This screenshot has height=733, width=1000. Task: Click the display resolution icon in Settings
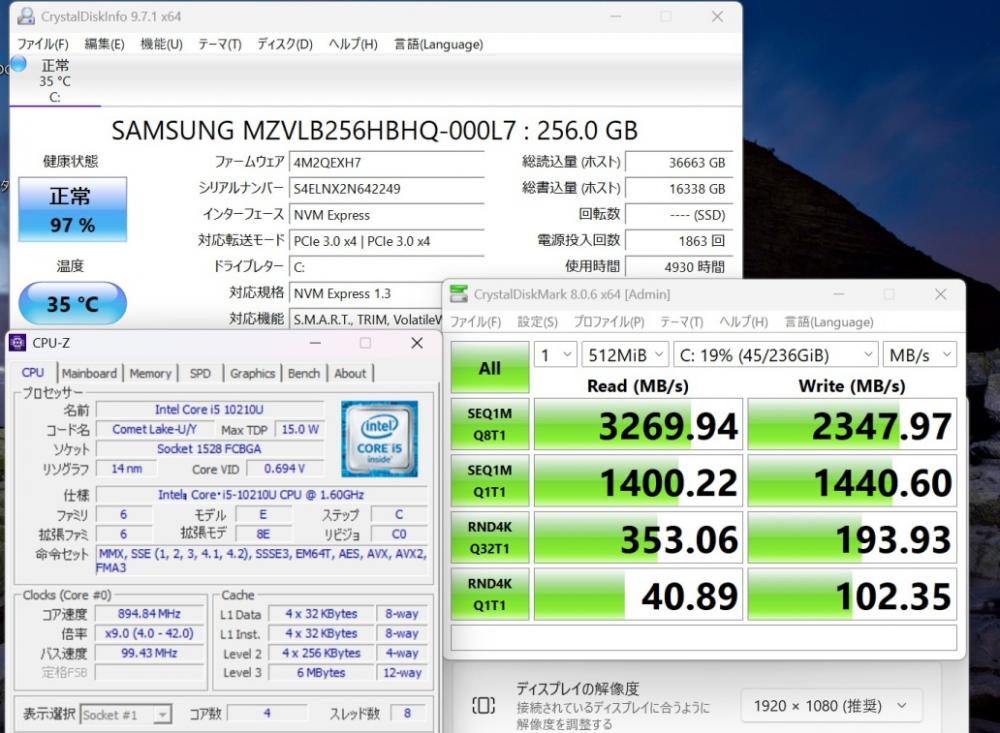tap(483, 705)
